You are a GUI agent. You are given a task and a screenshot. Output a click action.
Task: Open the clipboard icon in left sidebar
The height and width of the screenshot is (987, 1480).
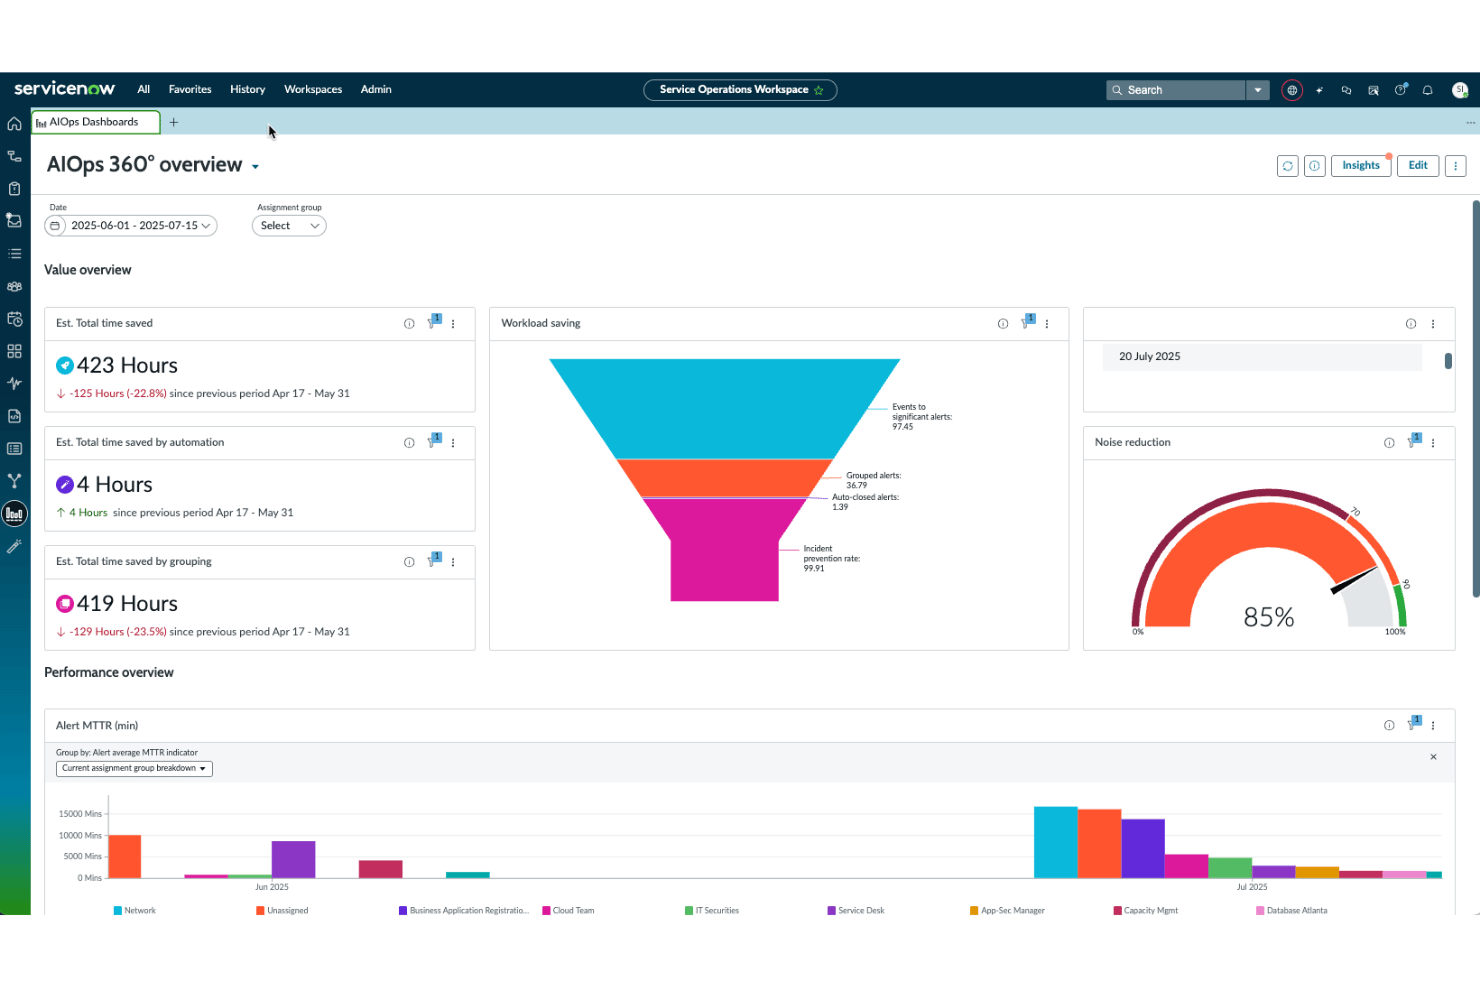(14, 189)
